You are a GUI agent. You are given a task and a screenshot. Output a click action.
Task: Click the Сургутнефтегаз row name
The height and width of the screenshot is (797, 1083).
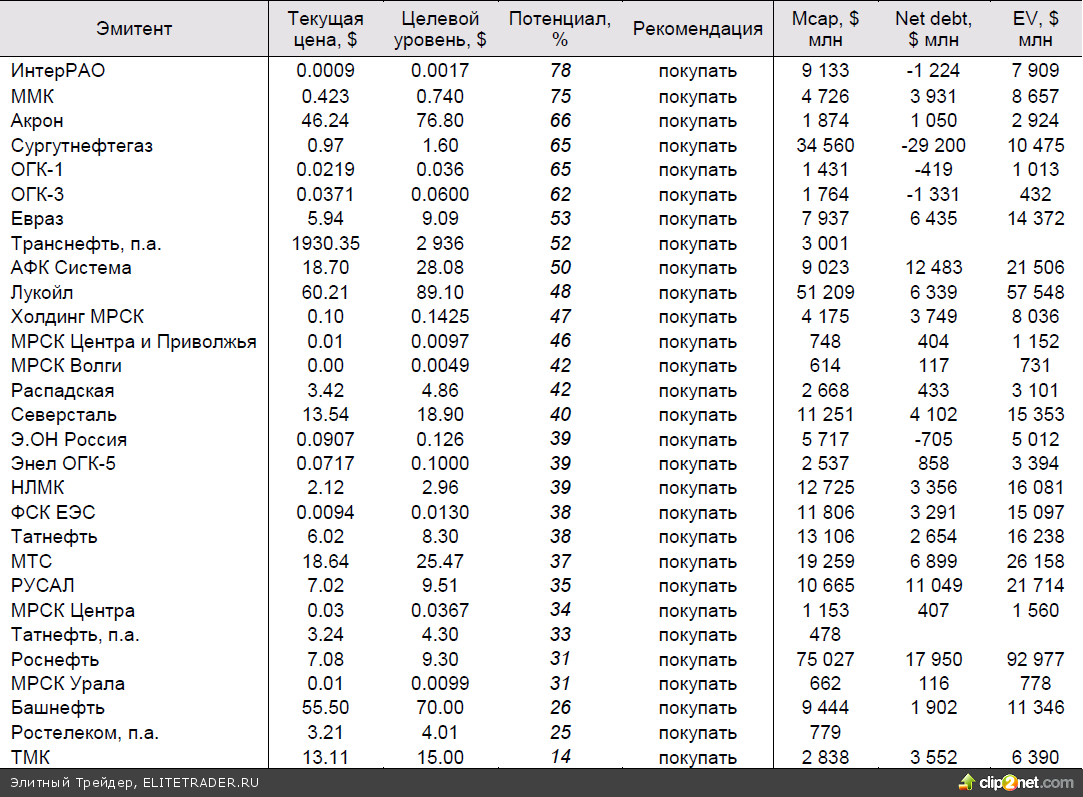tap(82, 145)
